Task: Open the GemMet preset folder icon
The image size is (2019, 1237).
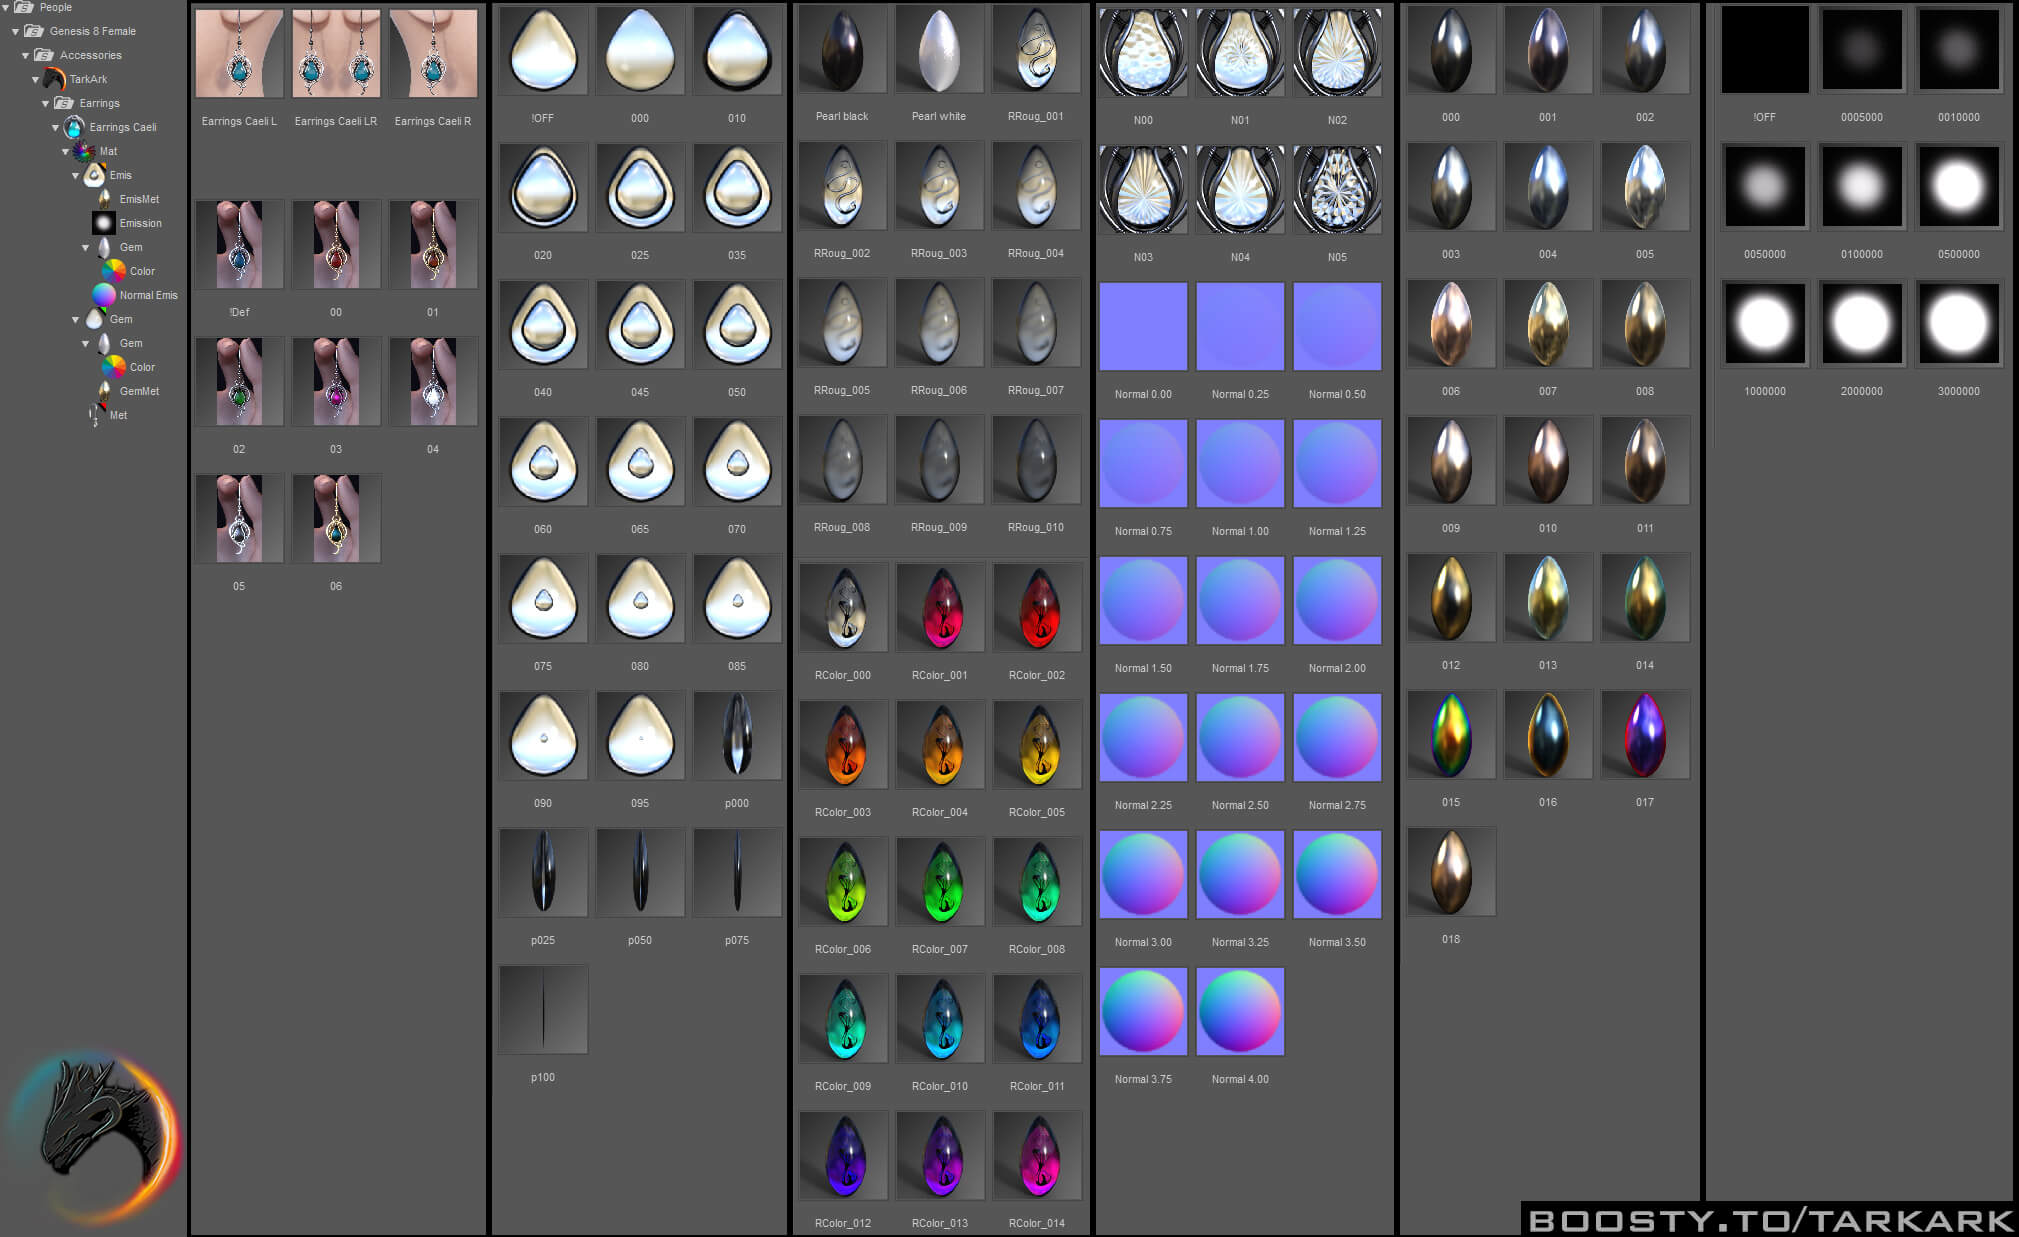Action: pyautogui.click(x=104, y=391)
